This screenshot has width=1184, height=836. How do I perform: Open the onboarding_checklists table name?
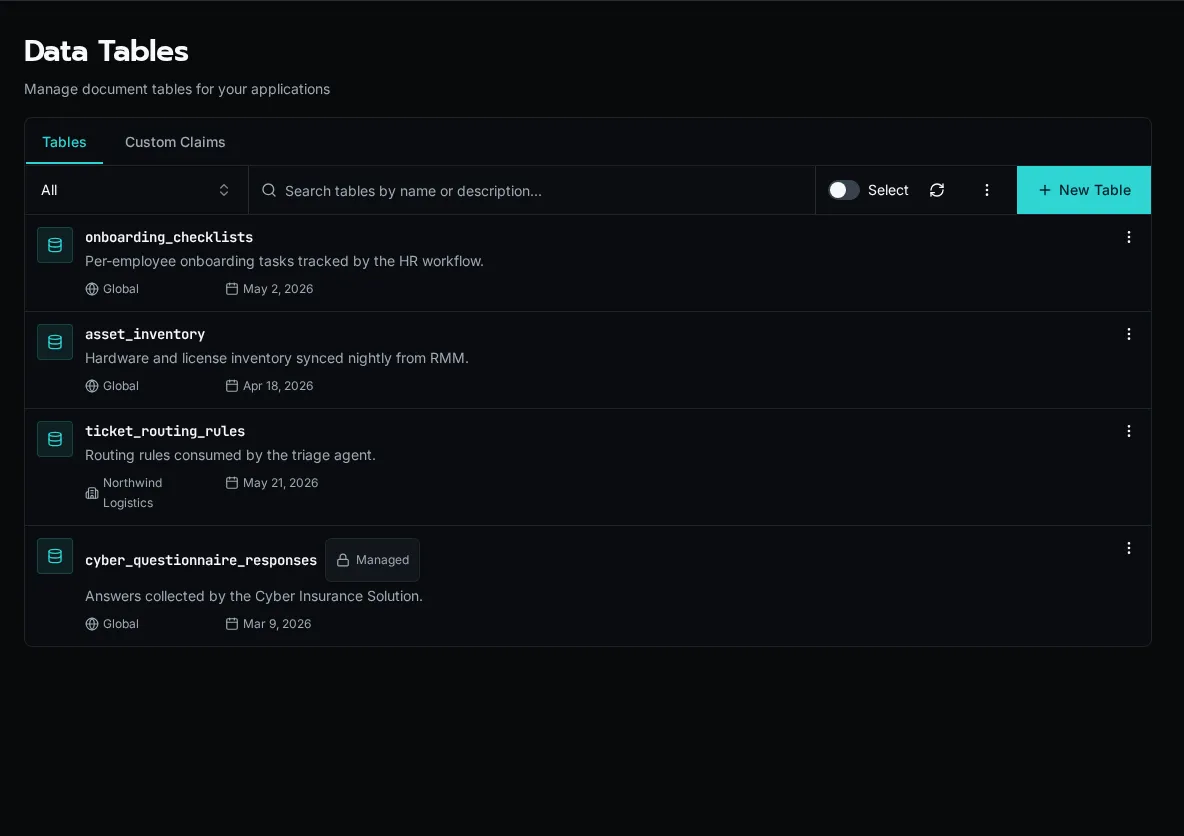click(169, 237)
